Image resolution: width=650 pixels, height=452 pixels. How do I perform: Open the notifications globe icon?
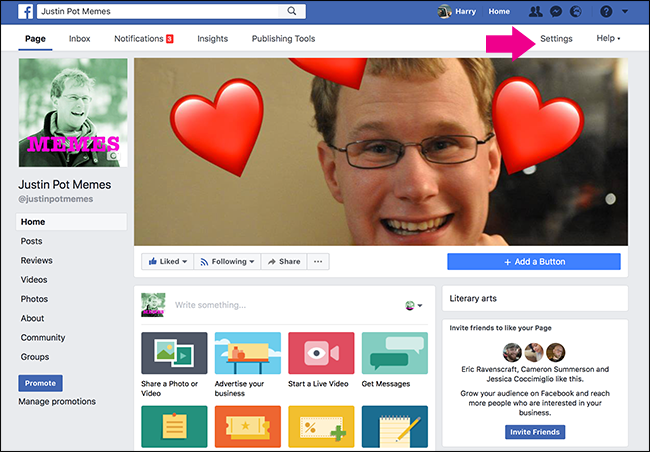coord(576,12)
